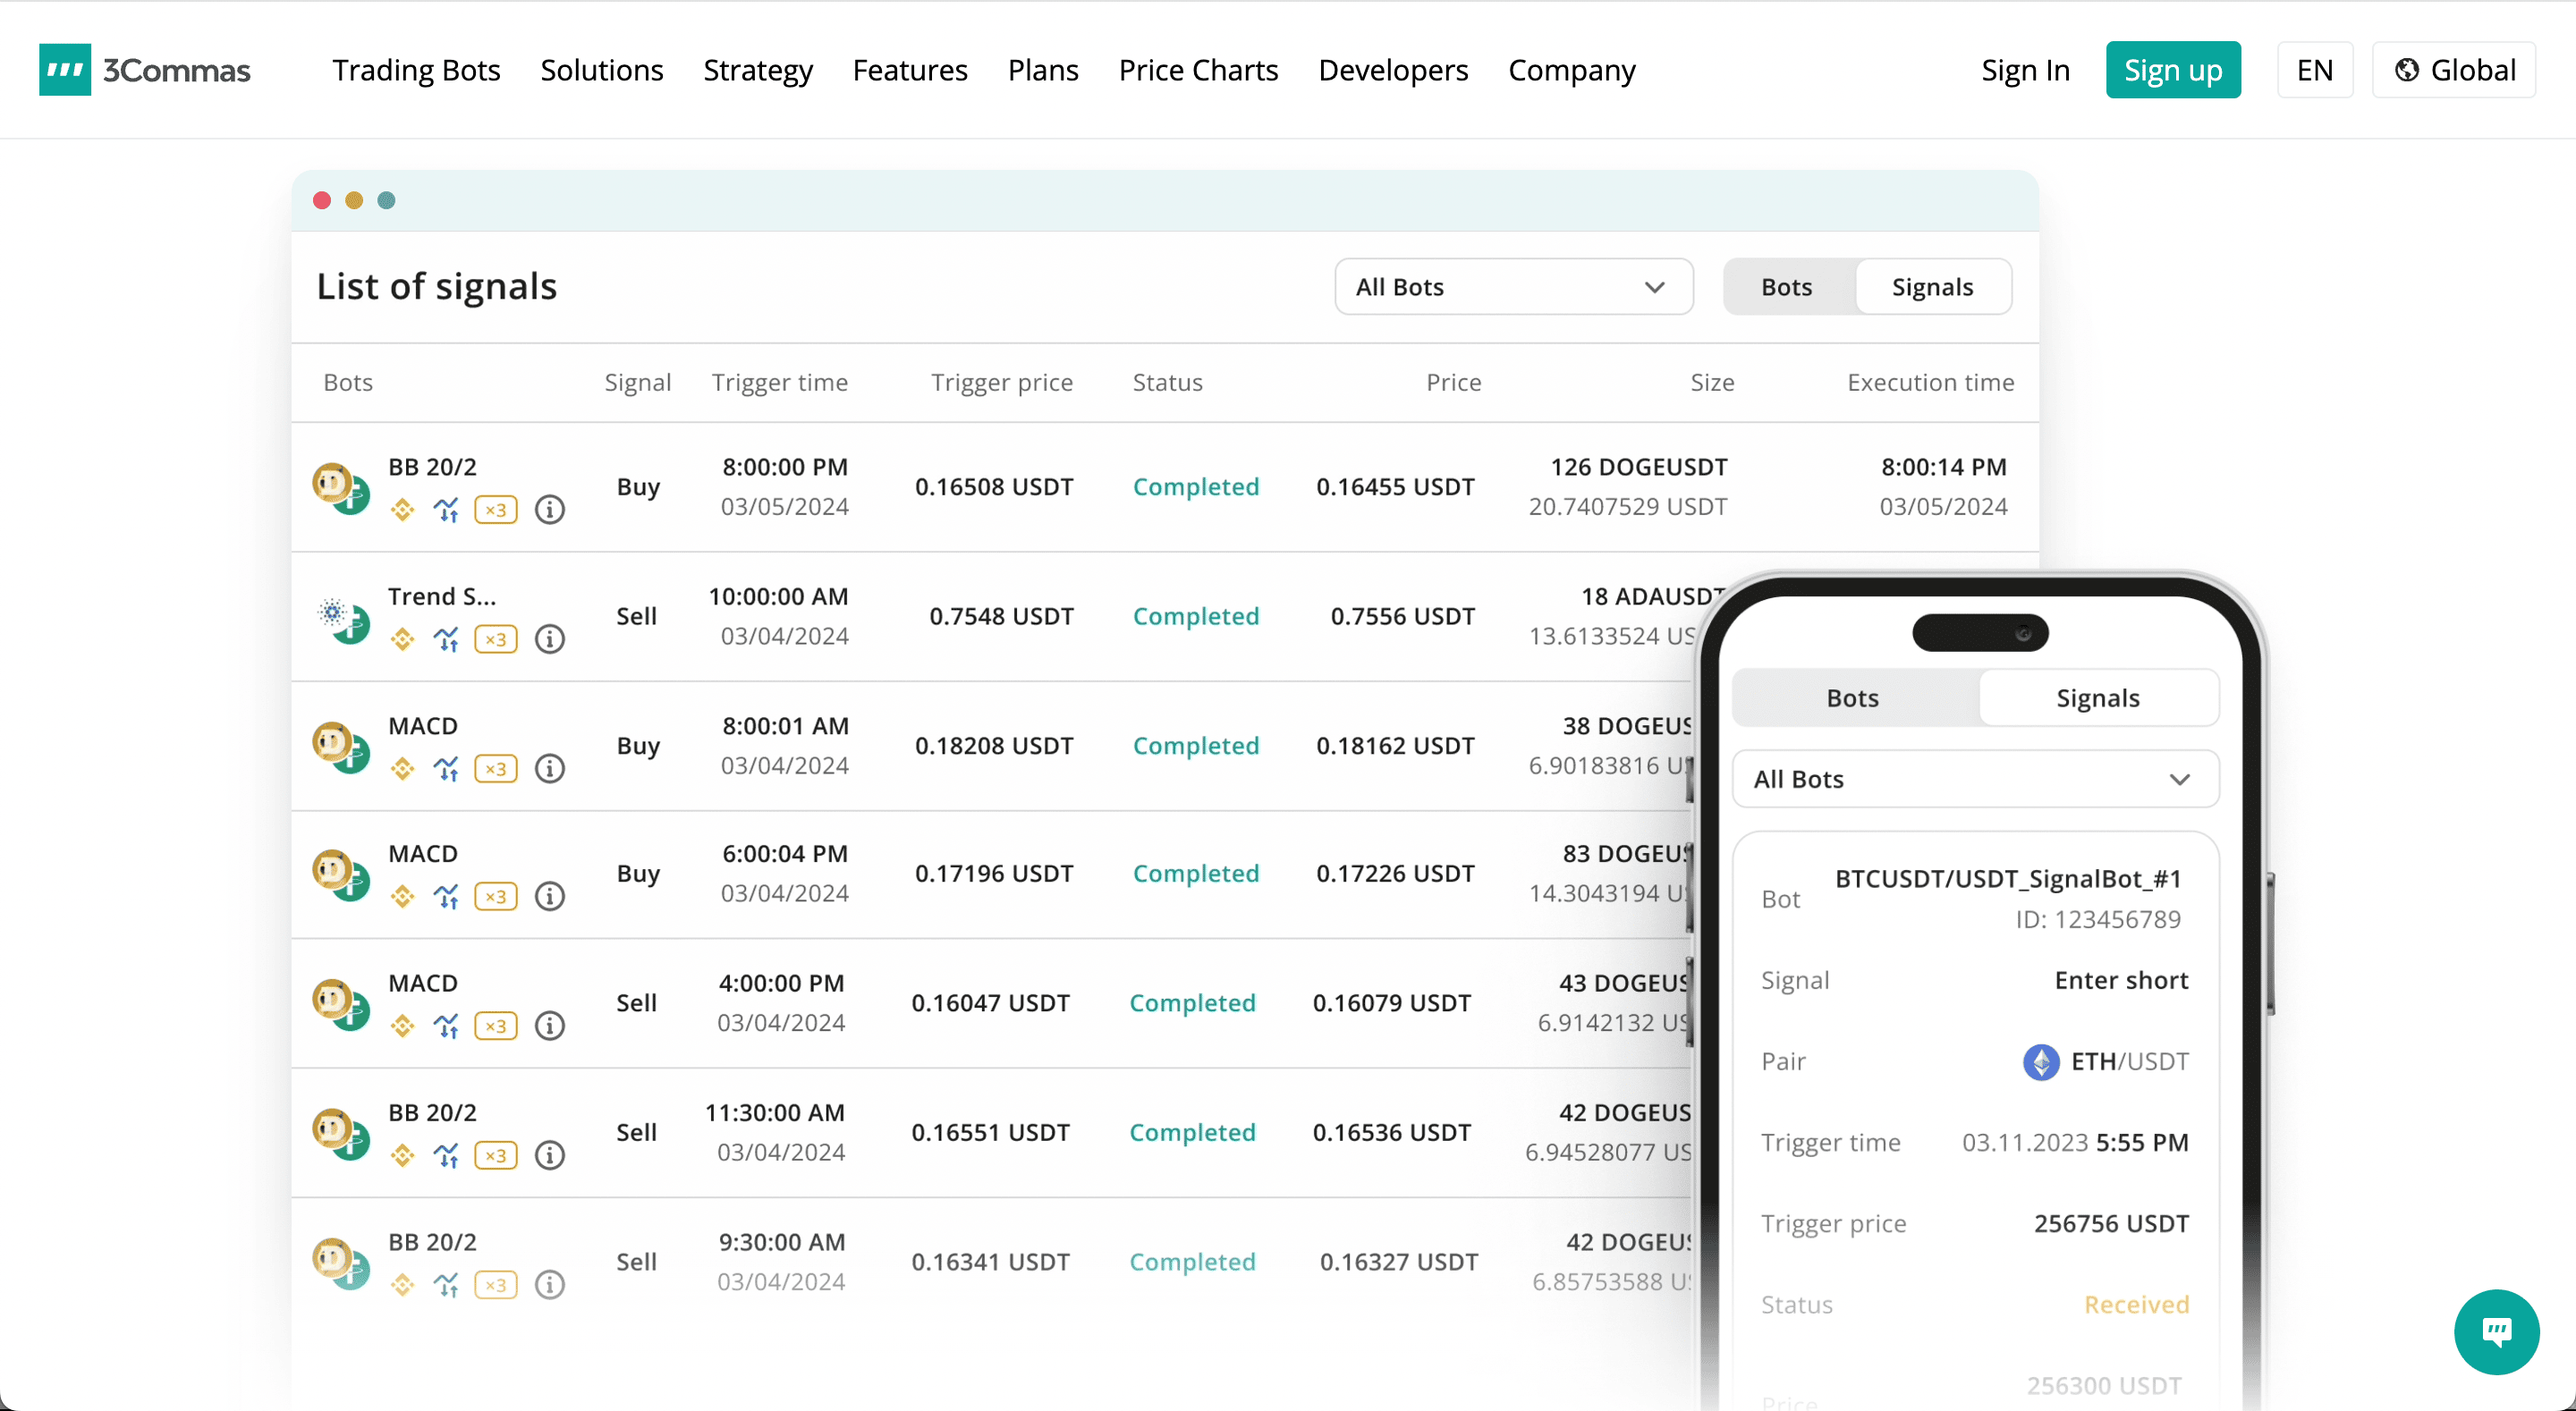Screen dimensions: 2576x1411
Task: Select Bots toggle on the phone mockup
Action: coord(1852,698)
